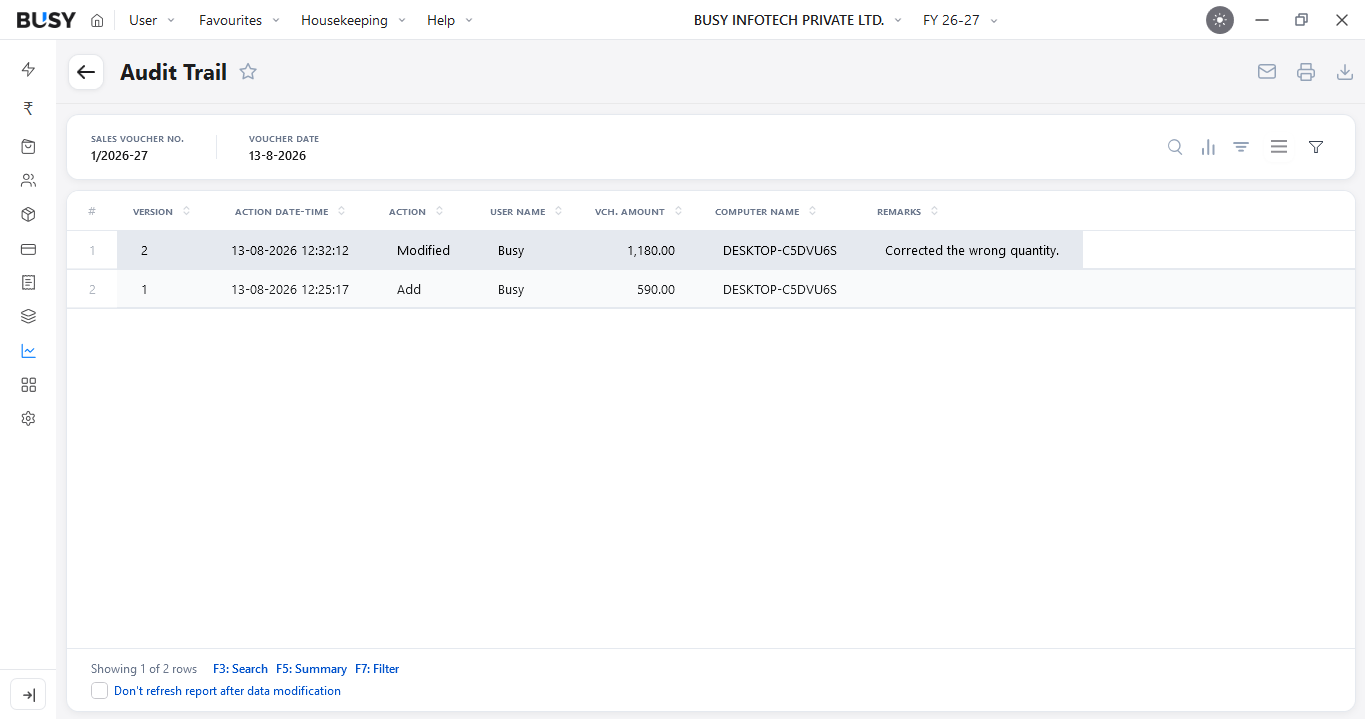The height and width of the screenshot is (719, 1365).
Task: Open the hamburger menu icon
Action: click(1278, 147)
